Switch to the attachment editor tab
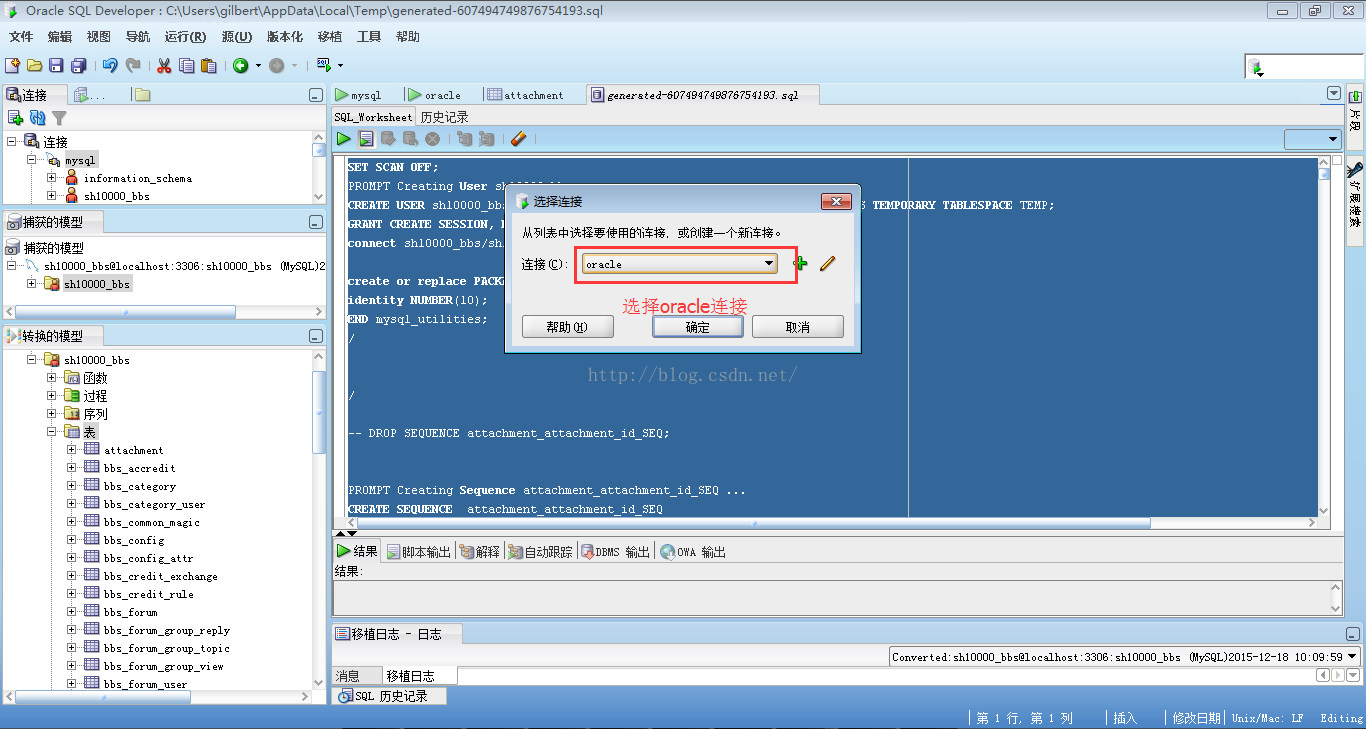1366x729 pixels. 525,95
